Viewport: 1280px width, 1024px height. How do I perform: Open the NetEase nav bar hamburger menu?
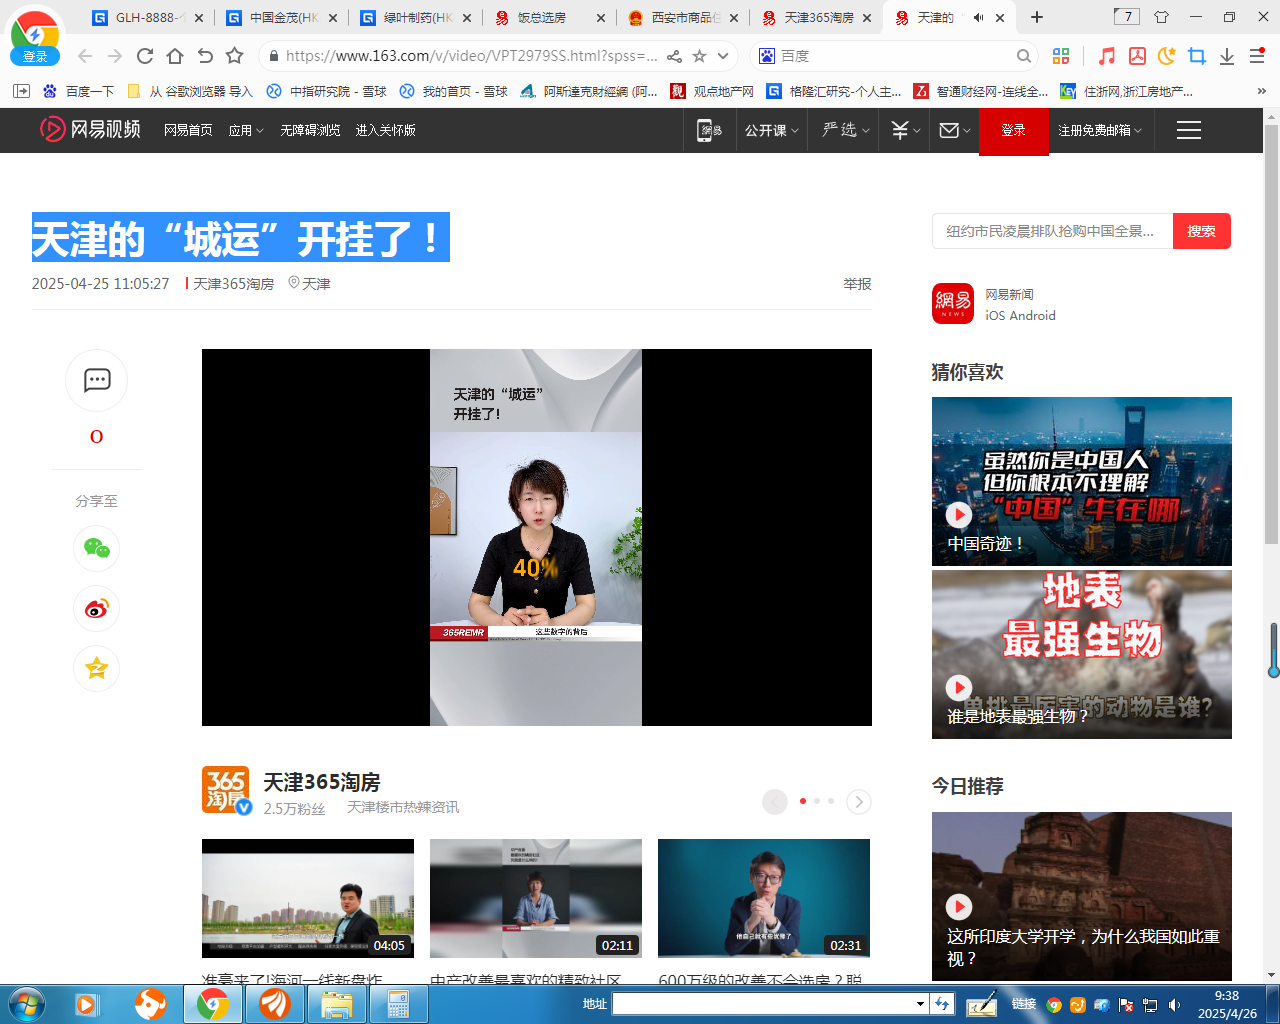click(x=1189, y=130)
